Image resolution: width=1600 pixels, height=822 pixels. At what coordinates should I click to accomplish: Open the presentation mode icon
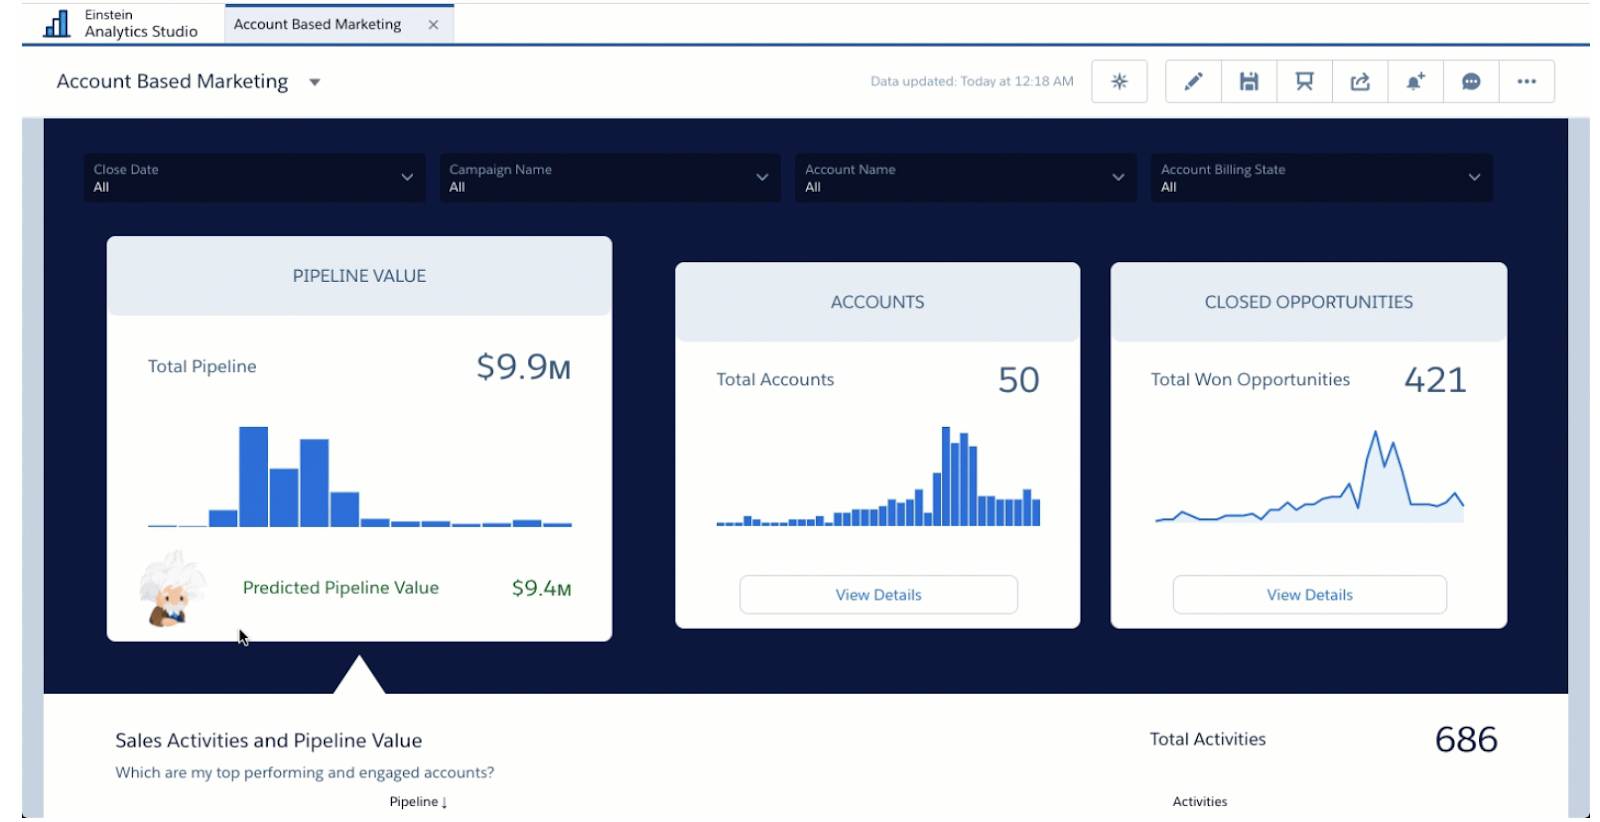(x=1304, y=82)
